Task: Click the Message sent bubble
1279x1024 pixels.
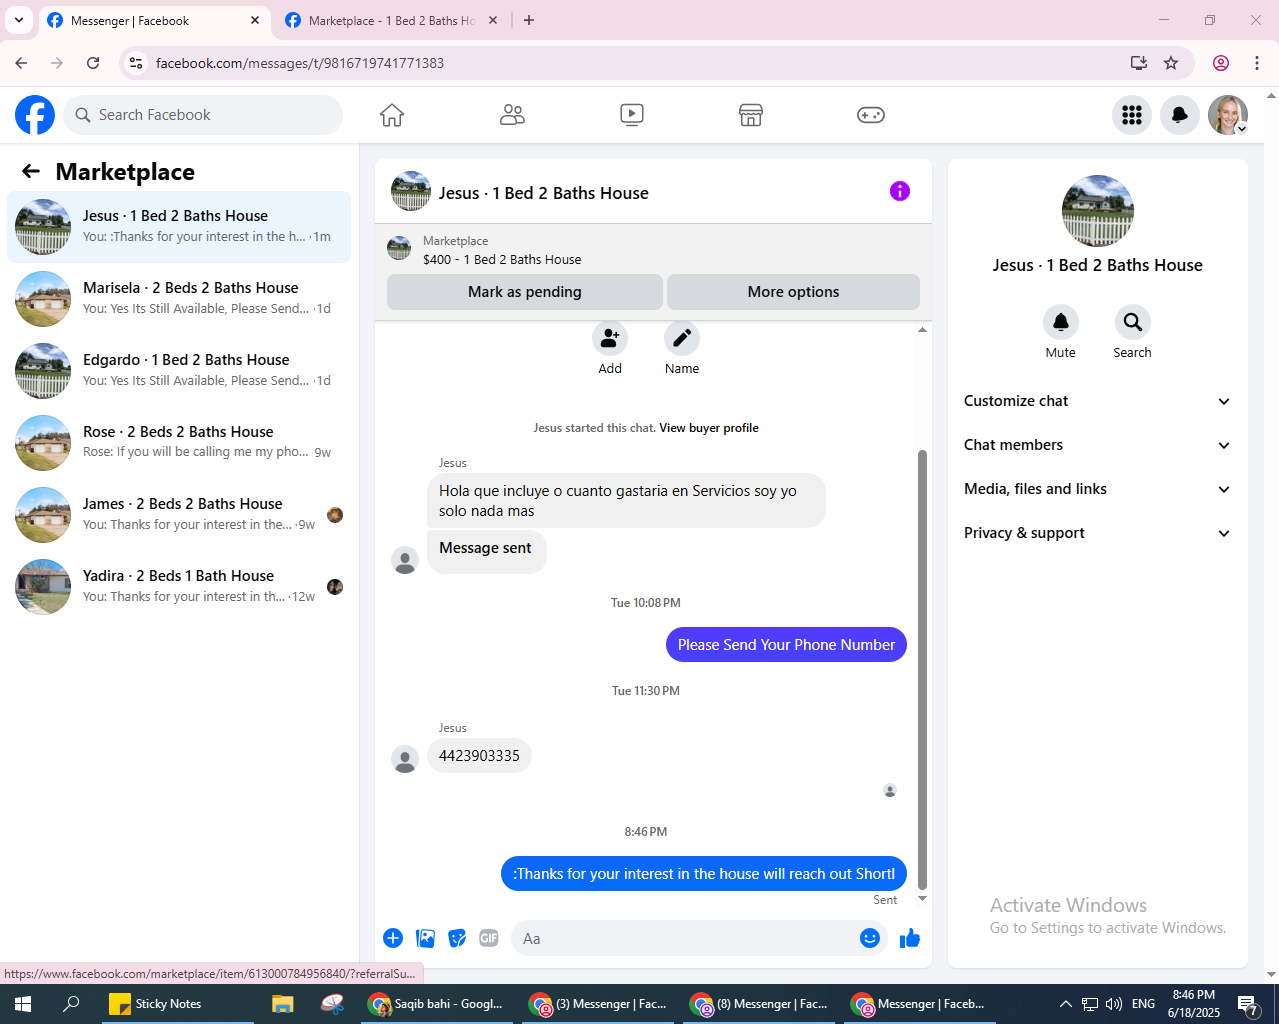Action: [486, 551]
